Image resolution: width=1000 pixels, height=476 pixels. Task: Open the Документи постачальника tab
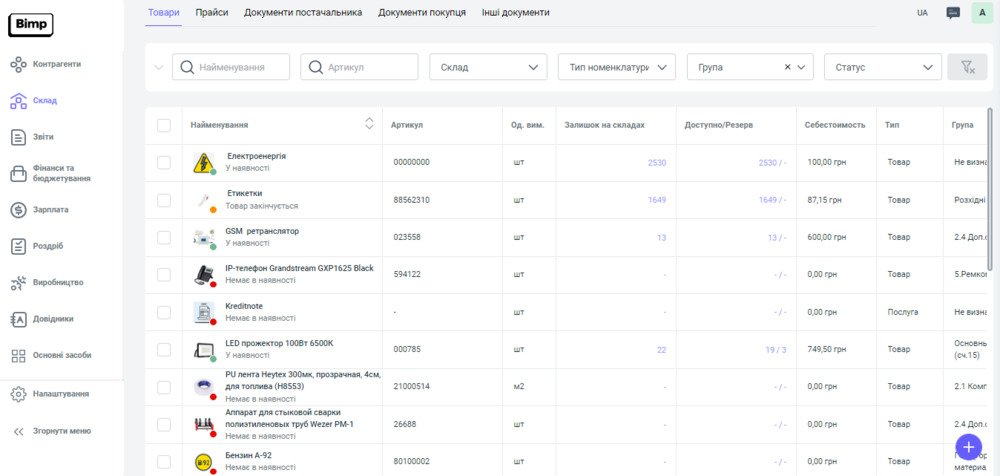click(303, 12)
